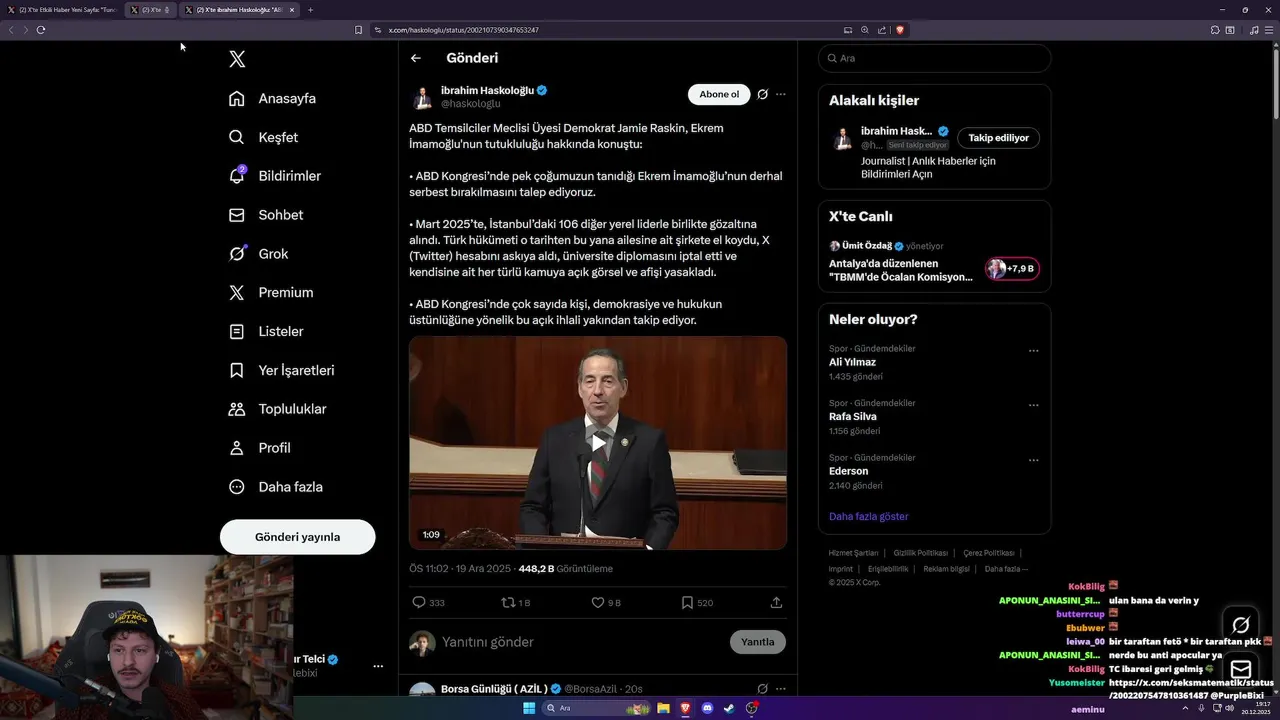Screen dimensions: 1280x720
Task: Open Brave browser taskbar icon
Action: 685,708
